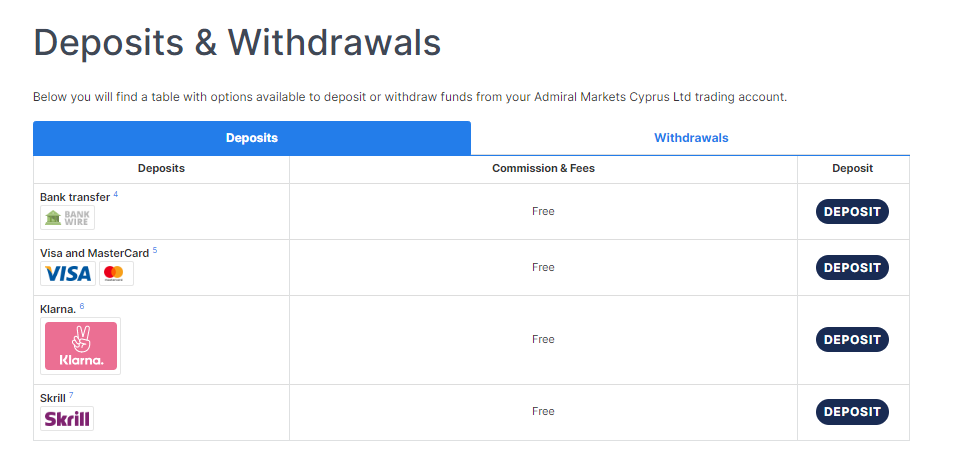The height and width of the screenshot is (460, 969).
Task: Open footnote 7 beside Skrill
Action: (71, 395)
